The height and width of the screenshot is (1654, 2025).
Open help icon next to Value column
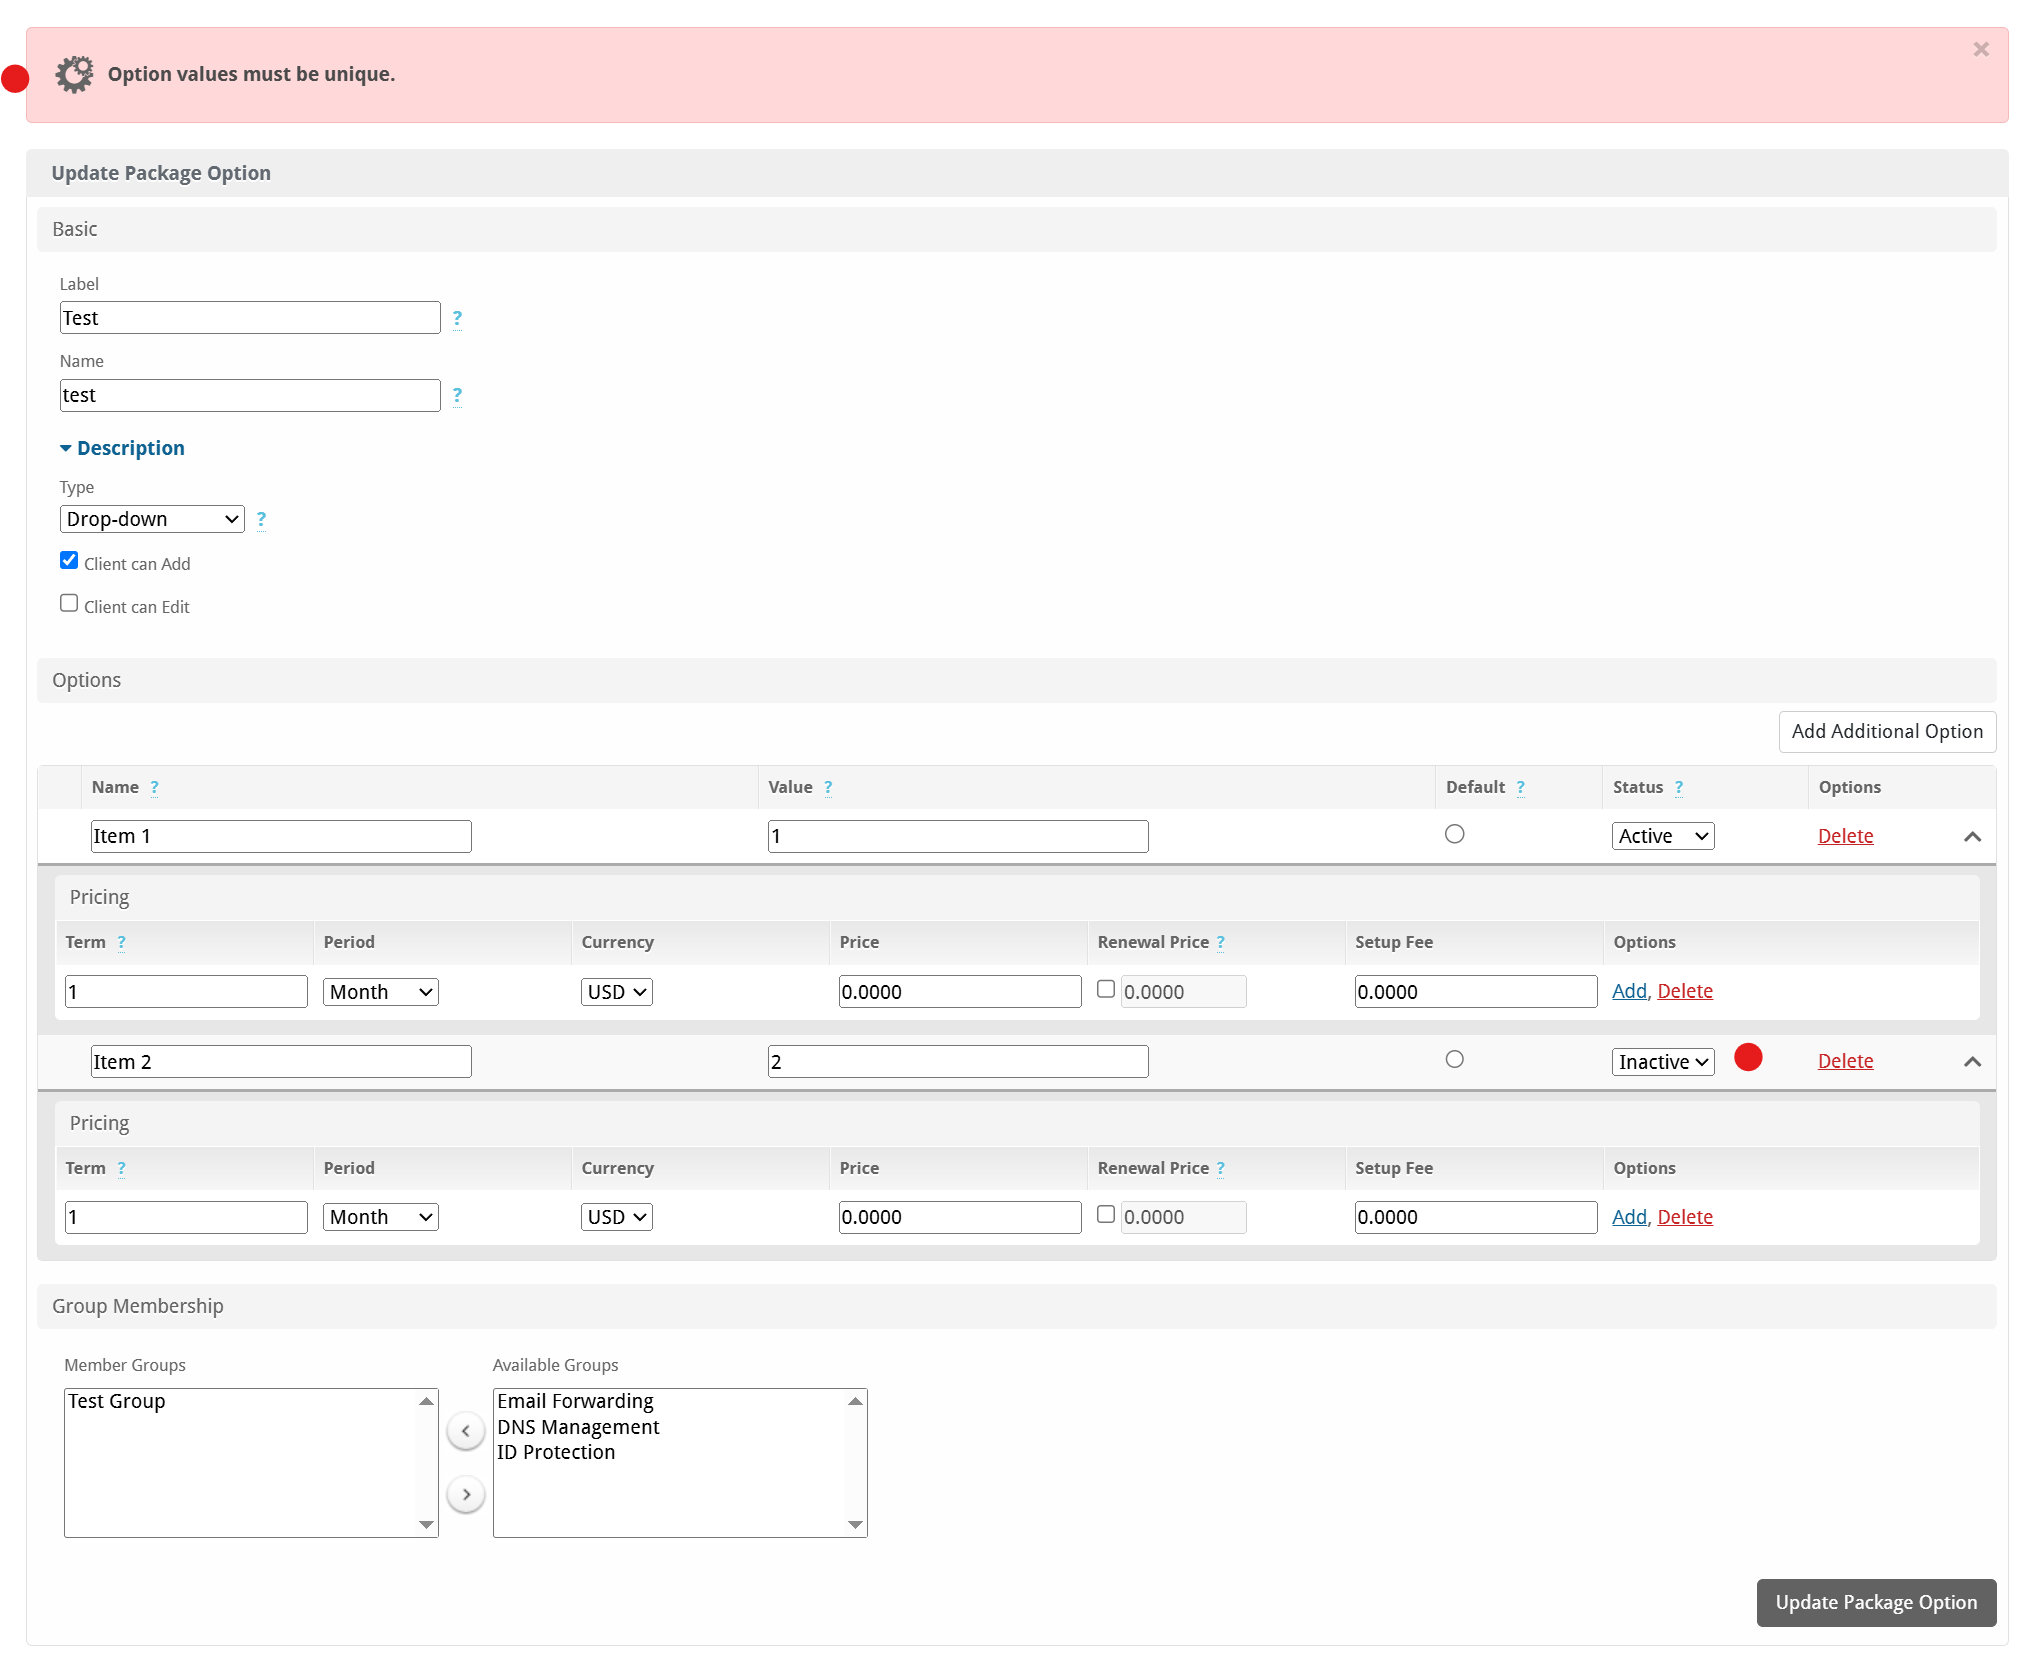click(x=828, y=788)
